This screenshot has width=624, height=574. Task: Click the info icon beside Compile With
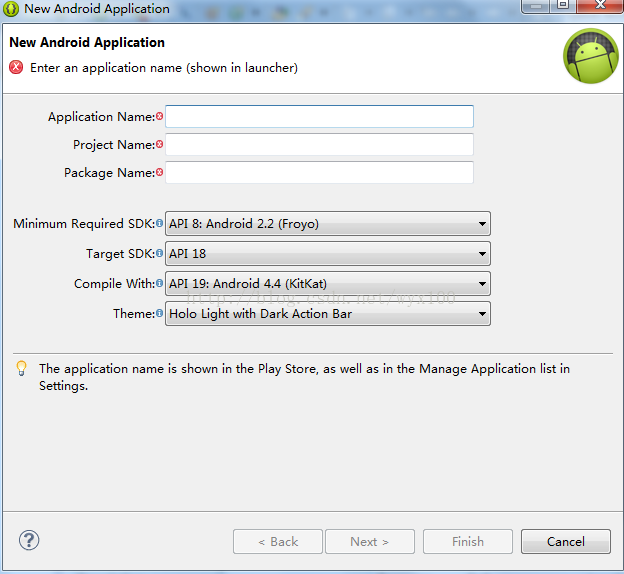coord(160,283)
